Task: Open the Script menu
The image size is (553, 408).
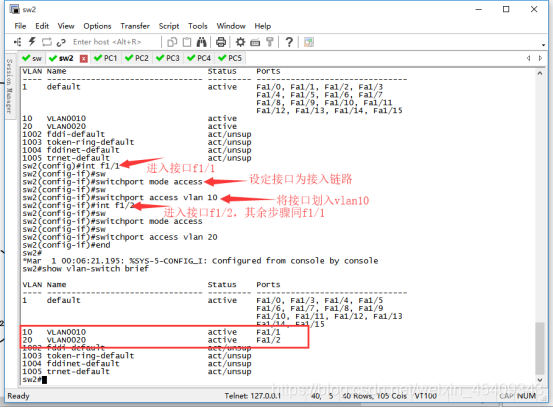Action: click(x=169, y=26)
